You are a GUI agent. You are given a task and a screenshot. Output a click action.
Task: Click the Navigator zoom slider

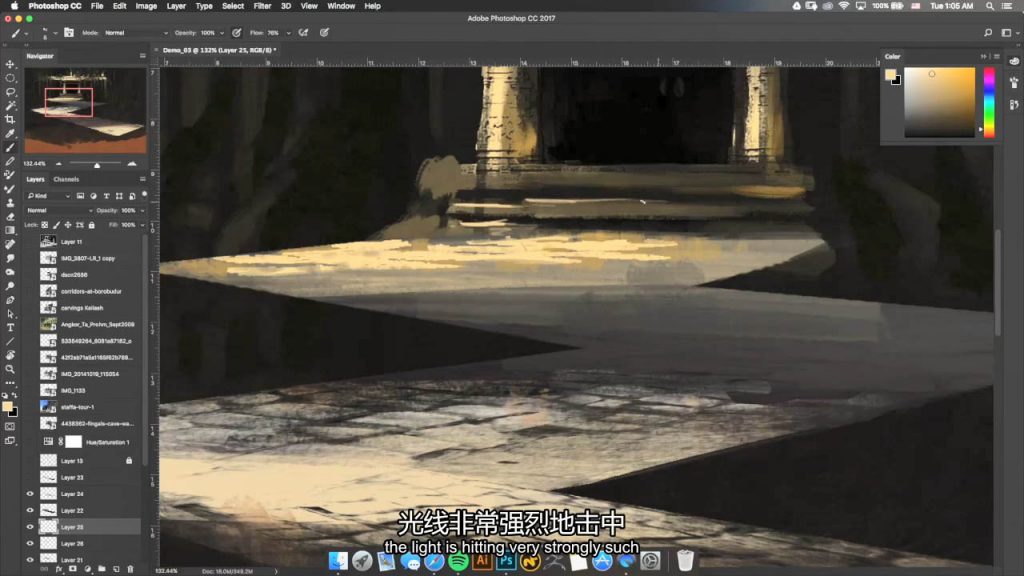click(97, 164)
